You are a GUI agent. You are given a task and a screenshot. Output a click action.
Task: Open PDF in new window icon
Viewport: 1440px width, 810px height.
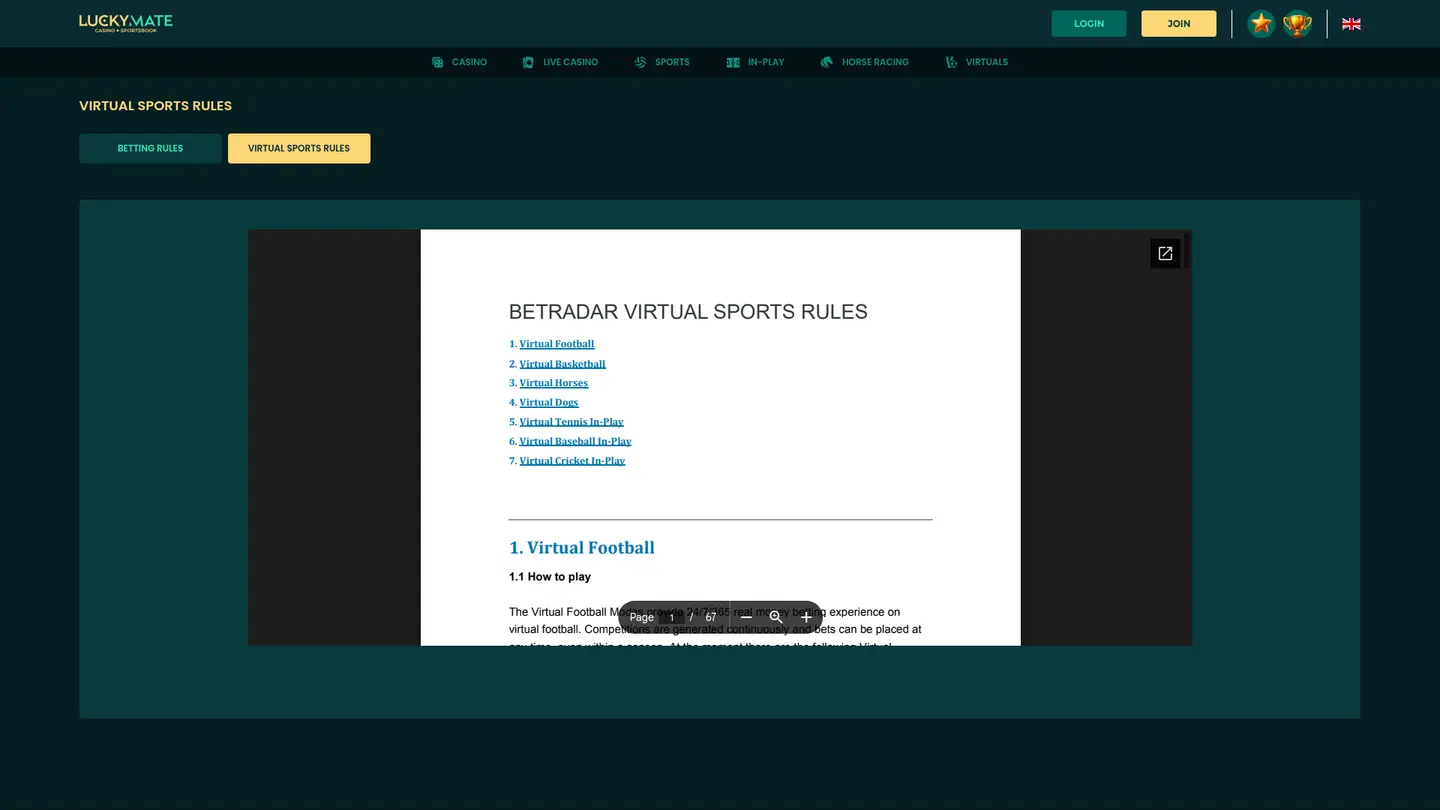point(1165,254)
